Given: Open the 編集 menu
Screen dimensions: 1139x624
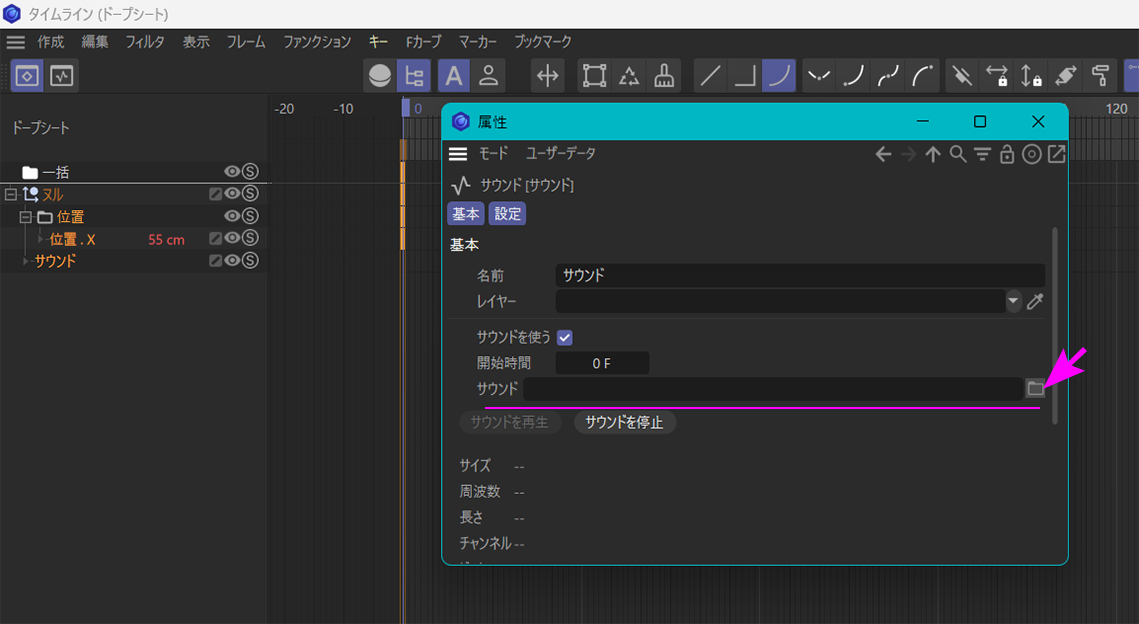Looking at the screenshot, I should (94, 42).
